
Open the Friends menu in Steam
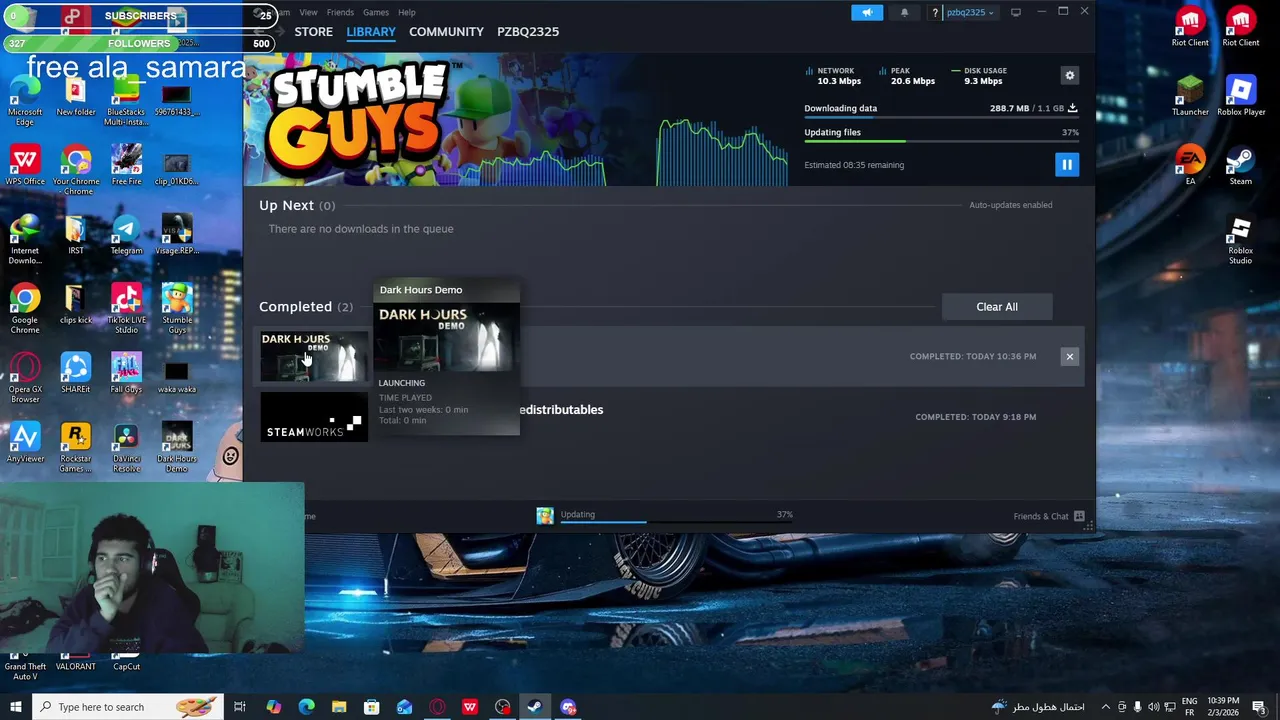click(x=340, y=12)
